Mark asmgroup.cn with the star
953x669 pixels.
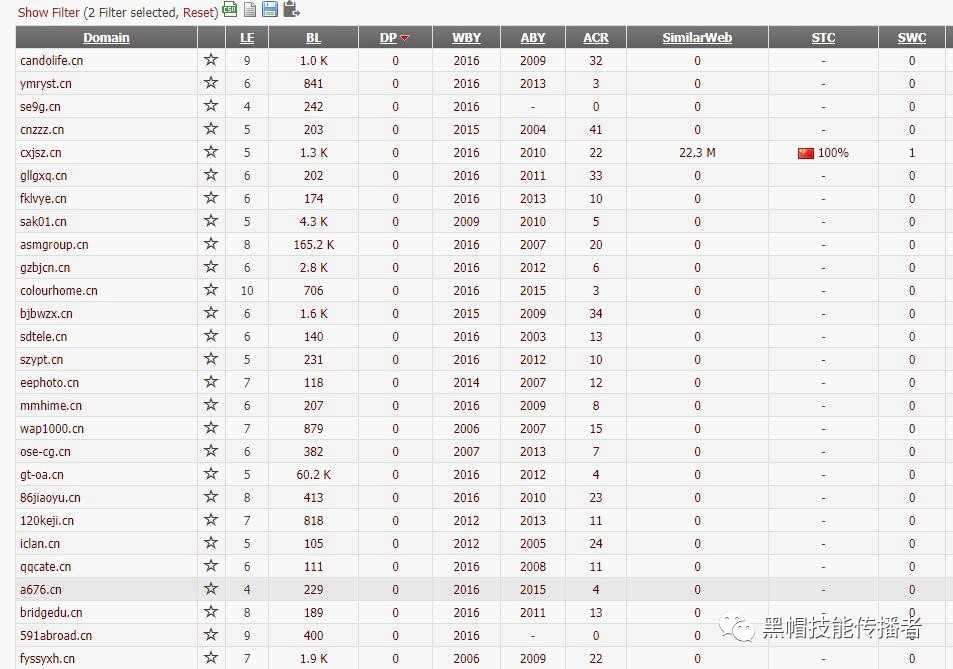coord(211,244)
